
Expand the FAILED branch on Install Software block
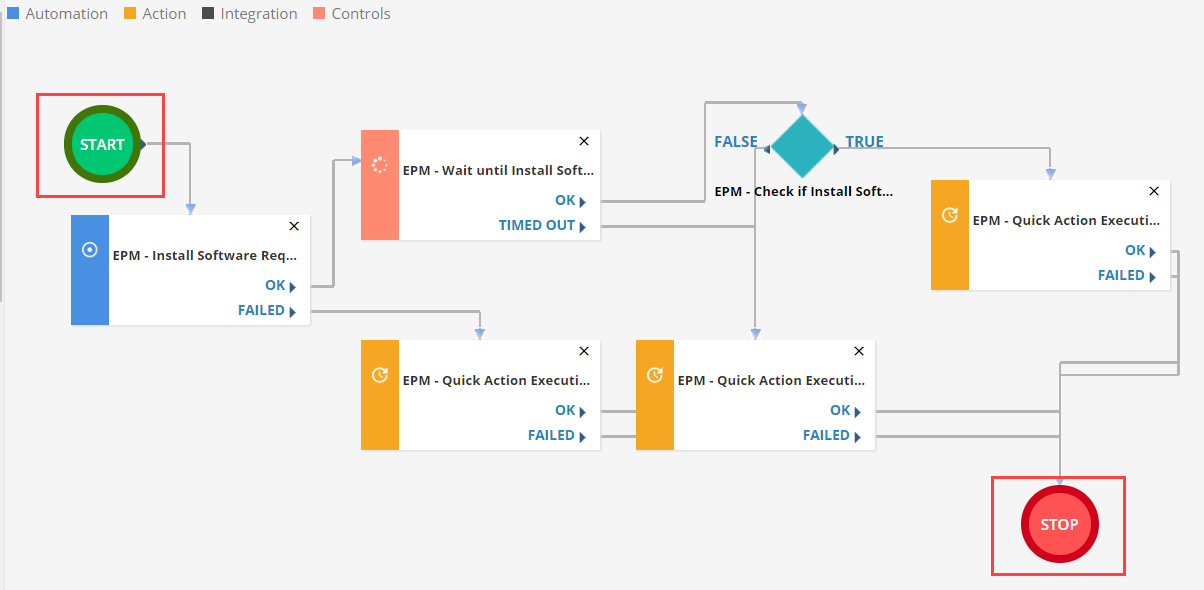(266, 310)
